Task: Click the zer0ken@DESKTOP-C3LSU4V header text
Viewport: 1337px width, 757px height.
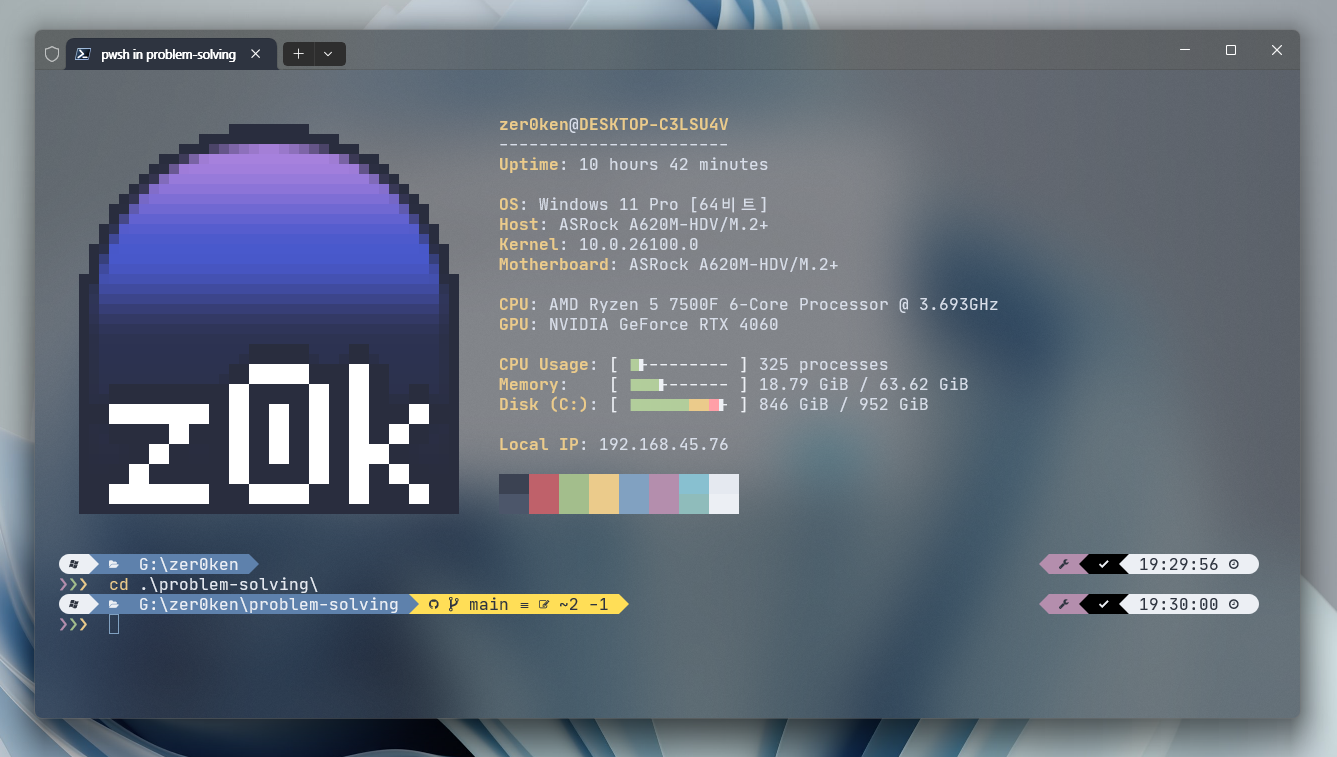Action: tap(614, 125)
